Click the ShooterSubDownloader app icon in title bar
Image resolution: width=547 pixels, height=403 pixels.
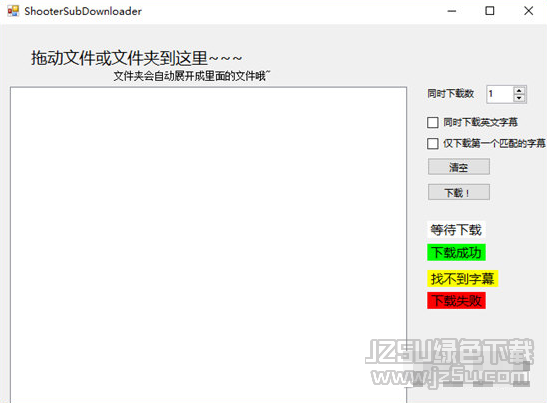13,11
